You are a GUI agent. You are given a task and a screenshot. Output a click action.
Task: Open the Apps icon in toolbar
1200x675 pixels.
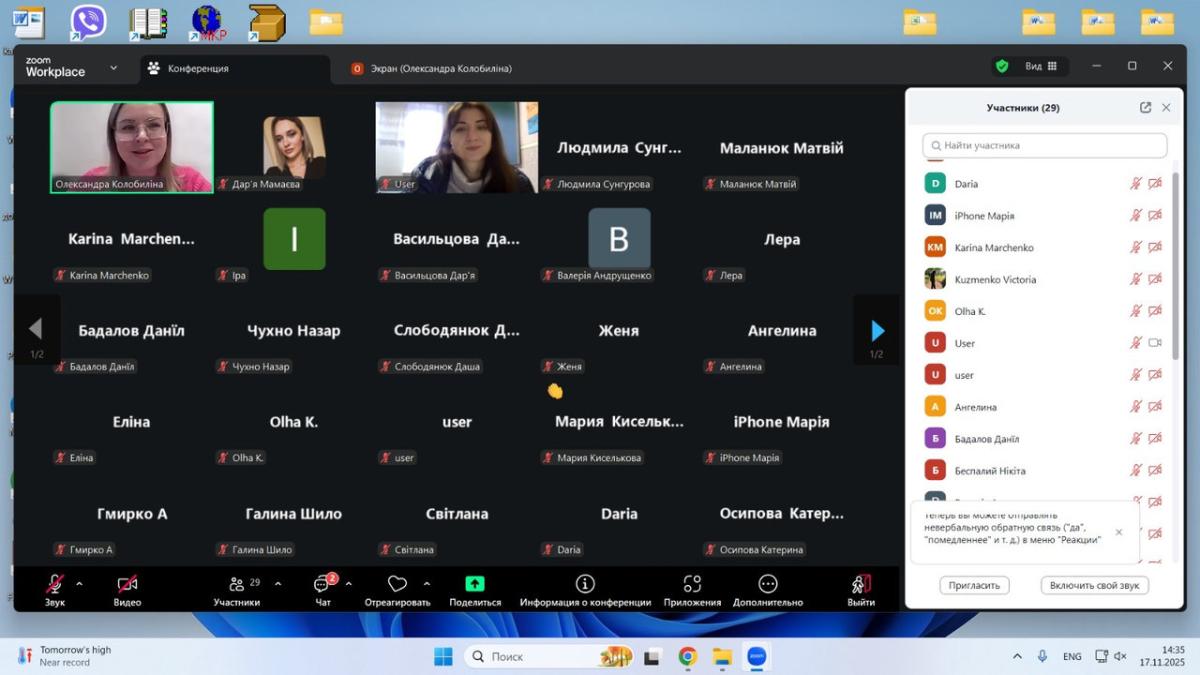(692, 584)
